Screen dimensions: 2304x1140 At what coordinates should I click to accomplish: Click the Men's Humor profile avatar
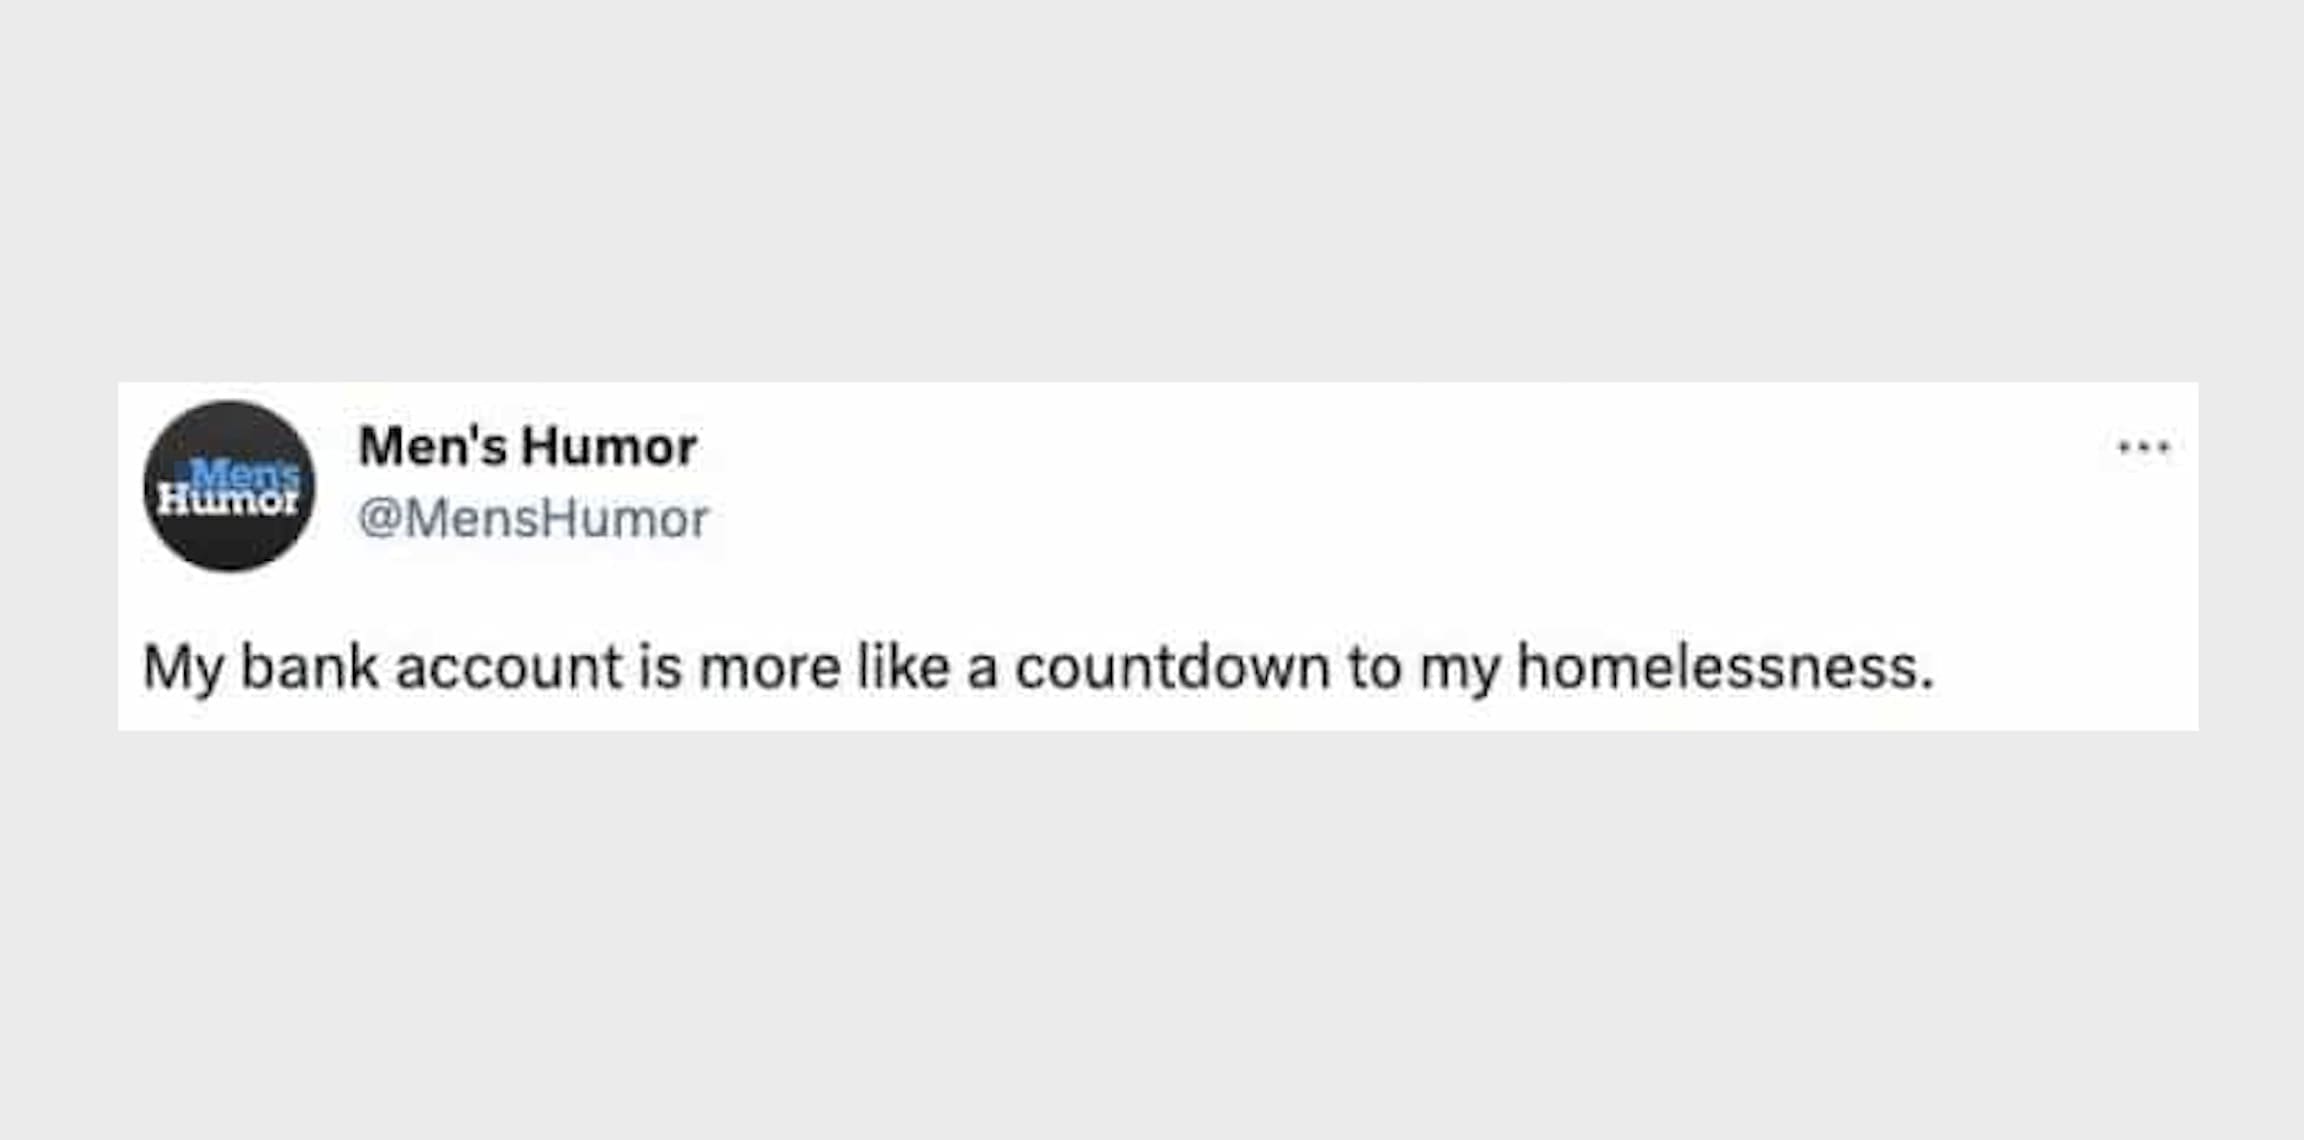(229, 486)
